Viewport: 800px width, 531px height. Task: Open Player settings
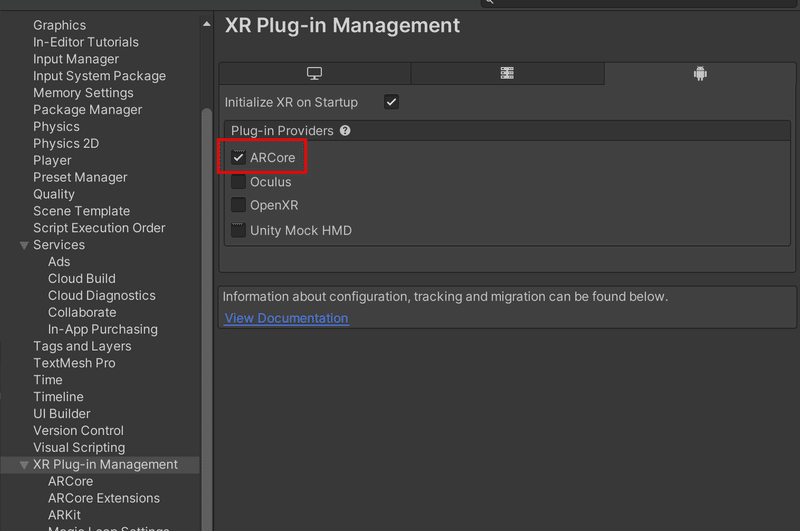[52, 160]
